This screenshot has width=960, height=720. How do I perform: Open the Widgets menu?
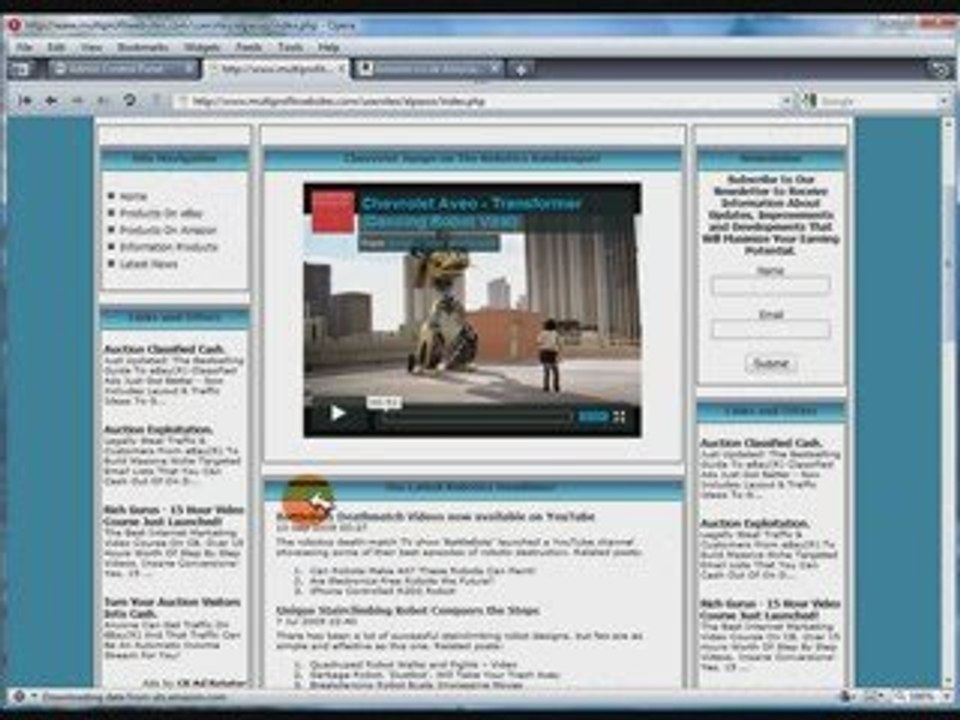coord(202,47)
